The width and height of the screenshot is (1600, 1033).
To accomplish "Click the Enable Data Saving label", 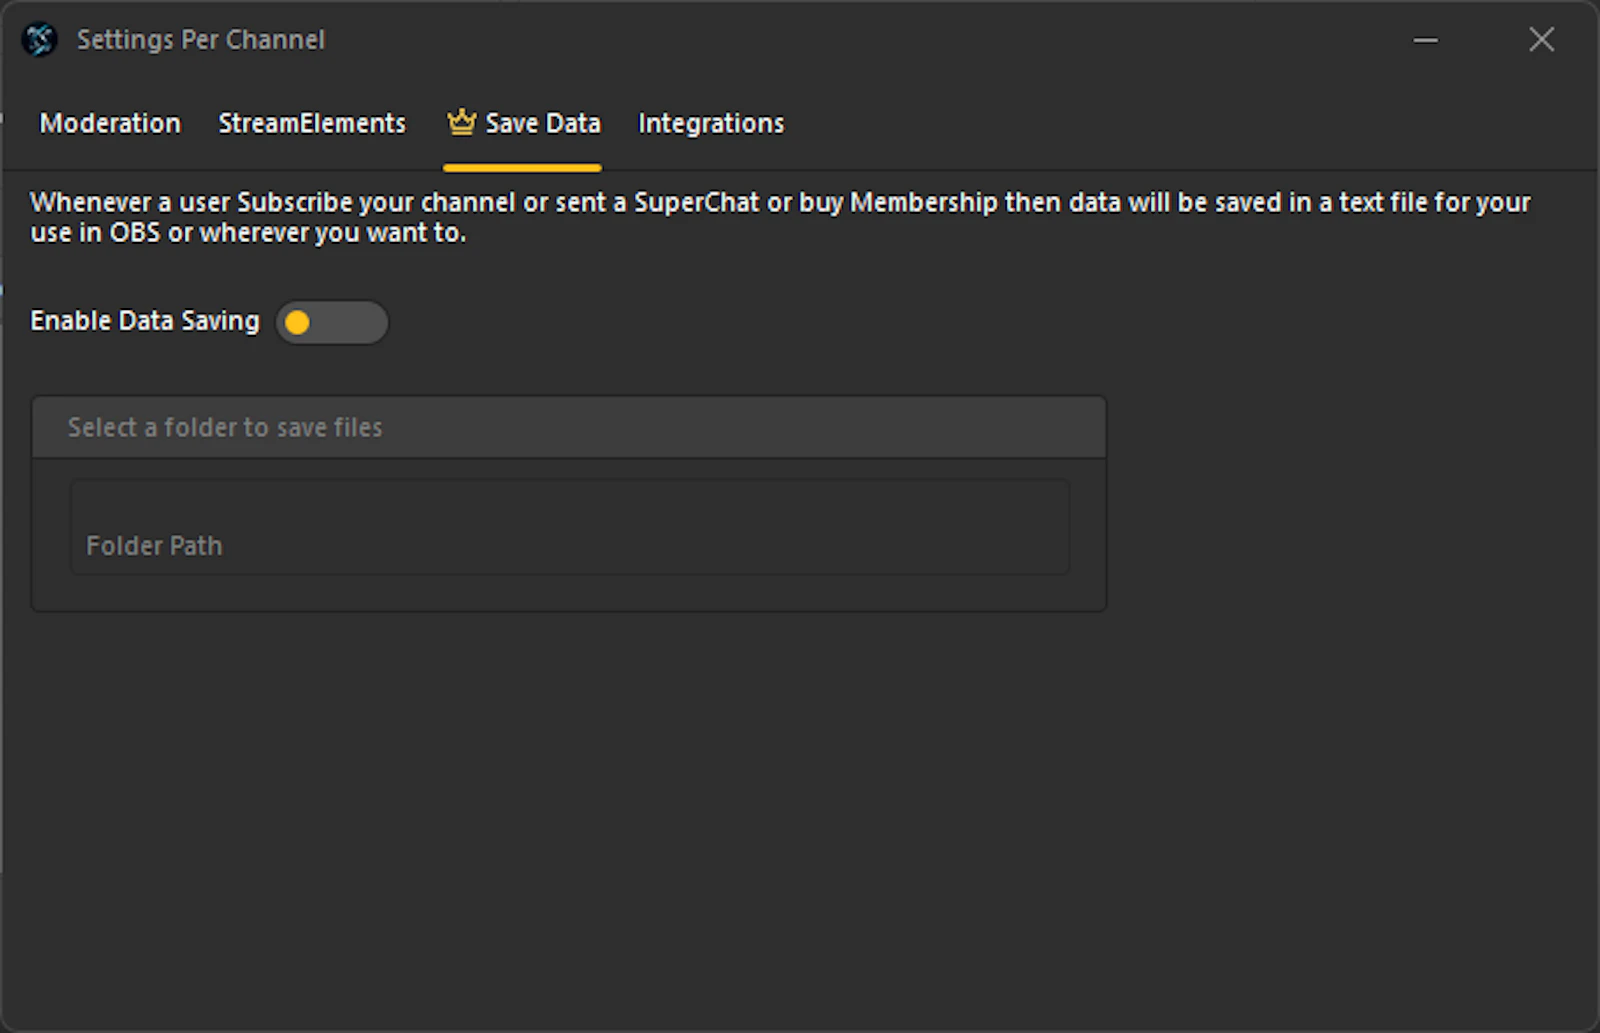I will point(145,320).
